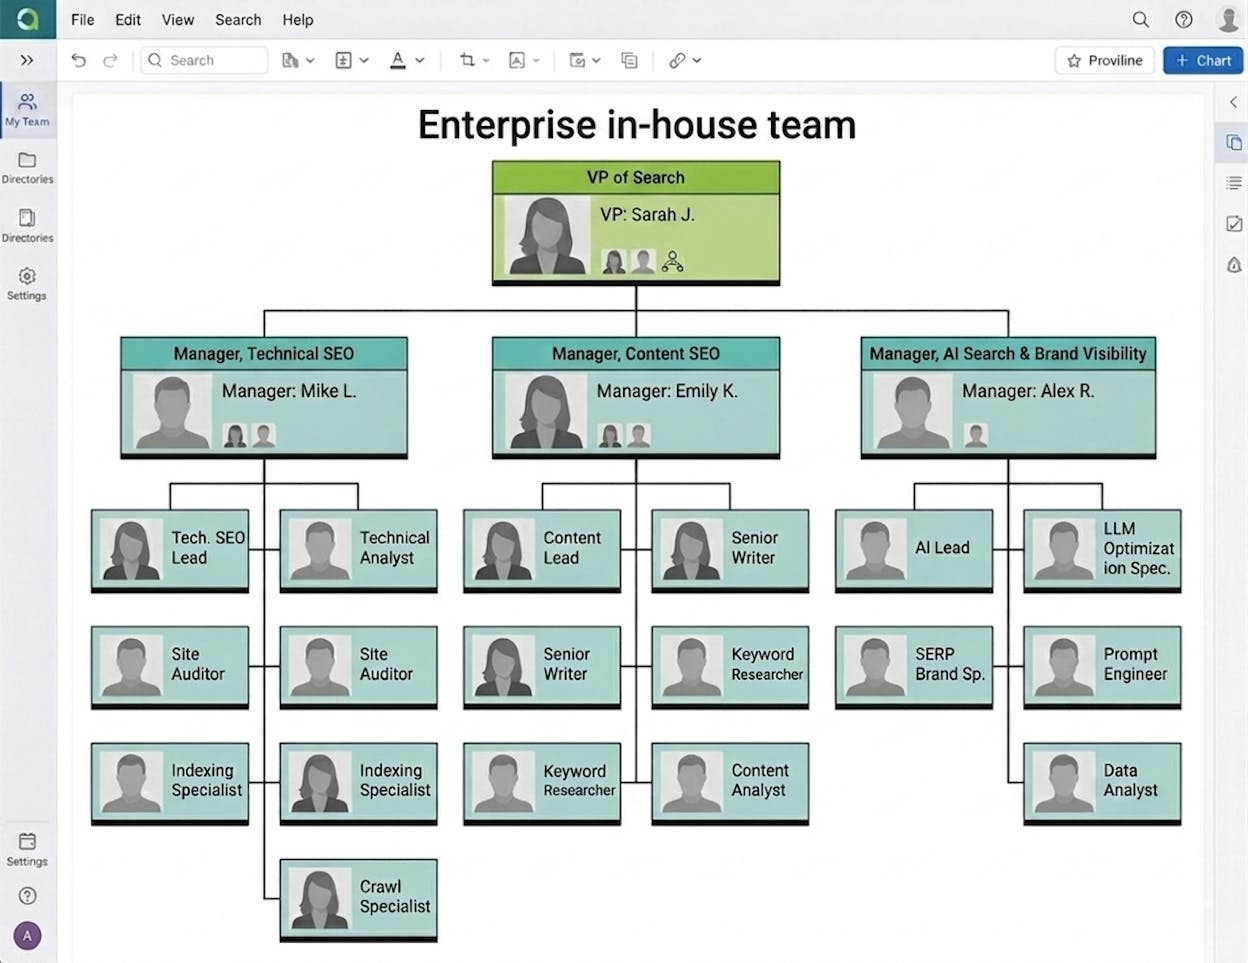Image resolution: width=1248 pixels, height=963 pixels.
Task: Open the text color dropdown arrow
Action: [420, 60]
